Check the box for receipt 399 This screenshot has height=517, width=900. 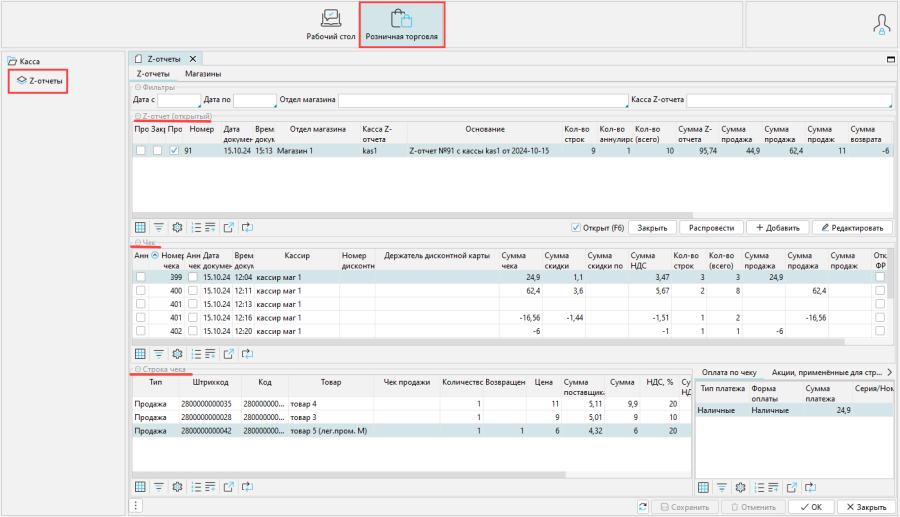tap(141, 277)
